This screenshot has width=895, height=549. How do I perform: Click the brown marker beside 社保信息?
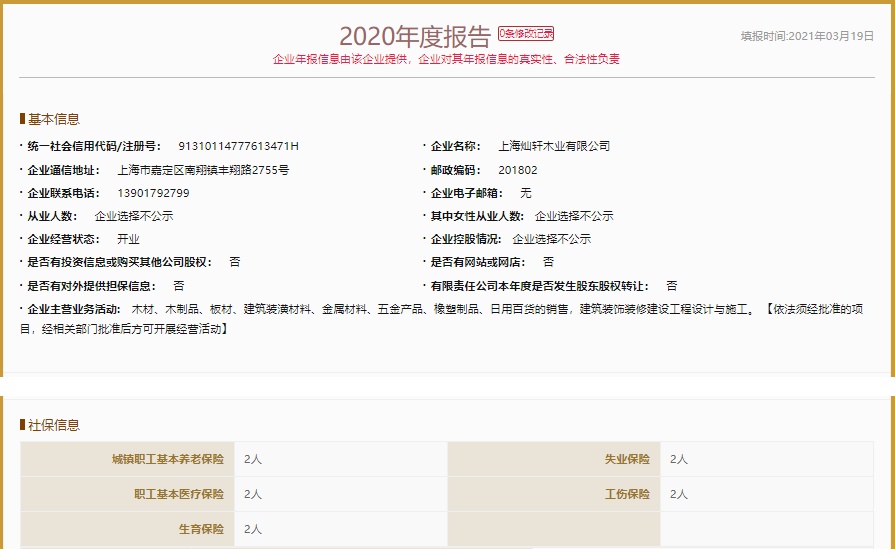22,425
